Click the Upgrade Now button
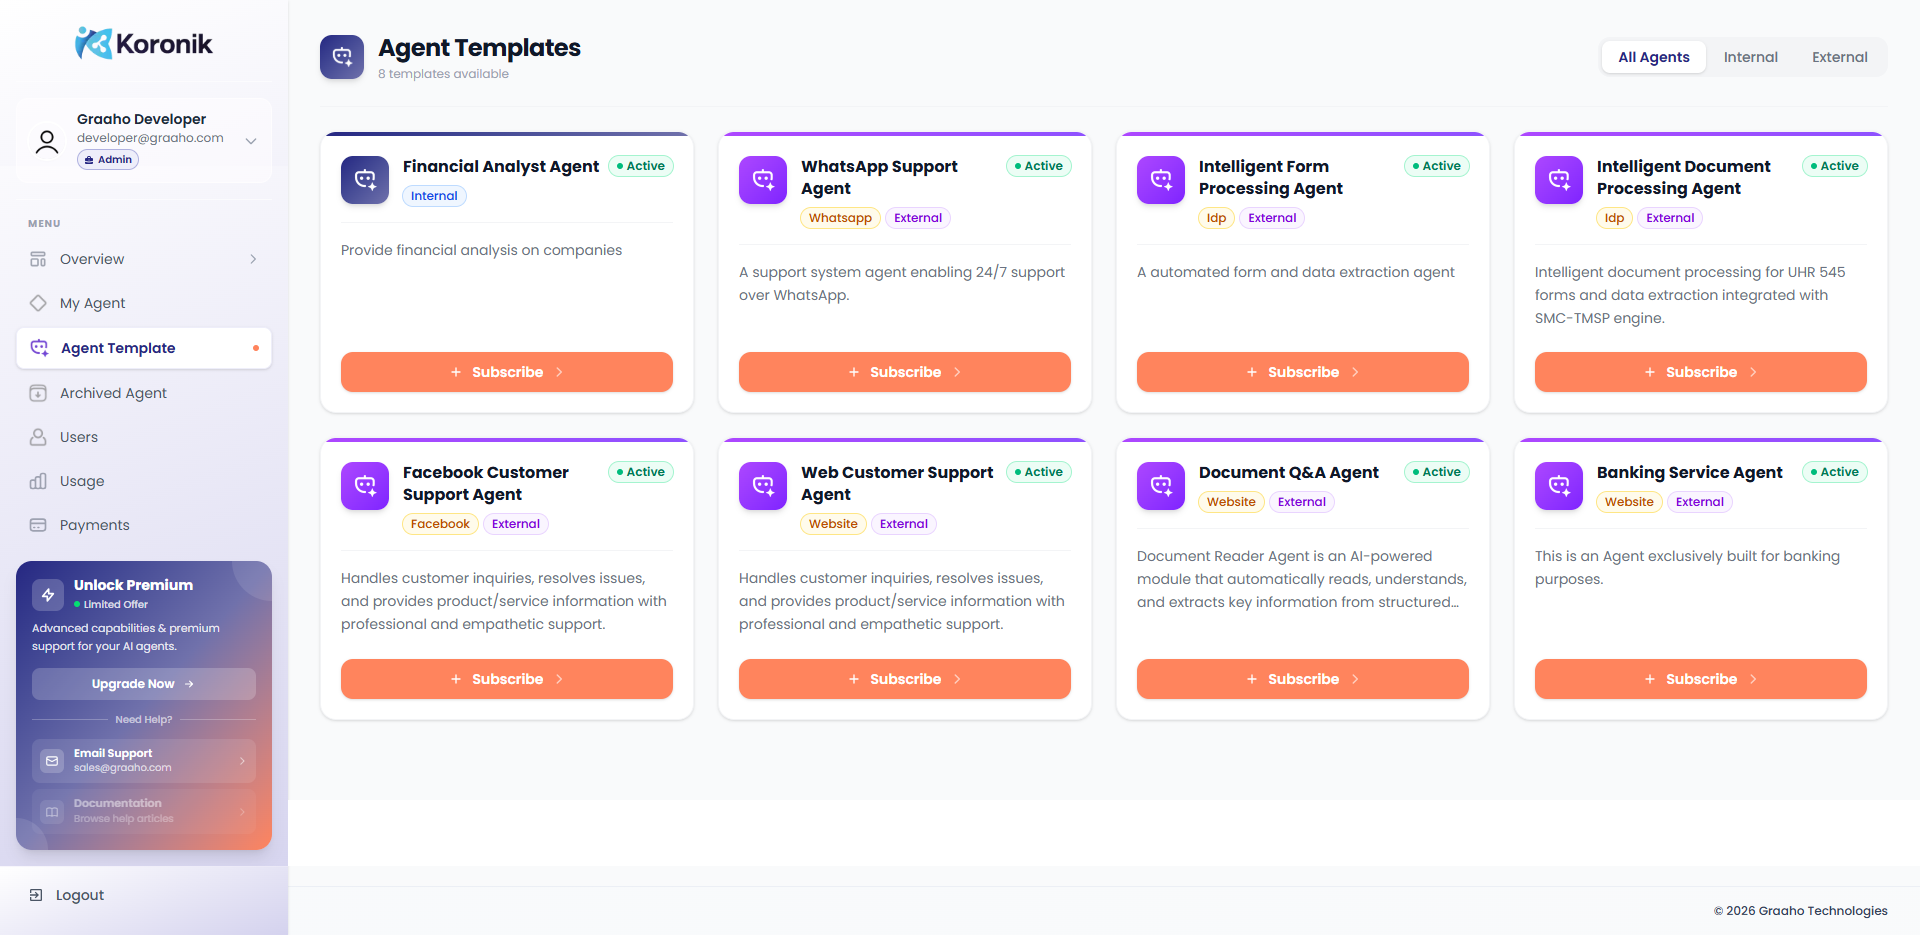1920x935 pixels. pyautogui.click(x=144, y=684)
